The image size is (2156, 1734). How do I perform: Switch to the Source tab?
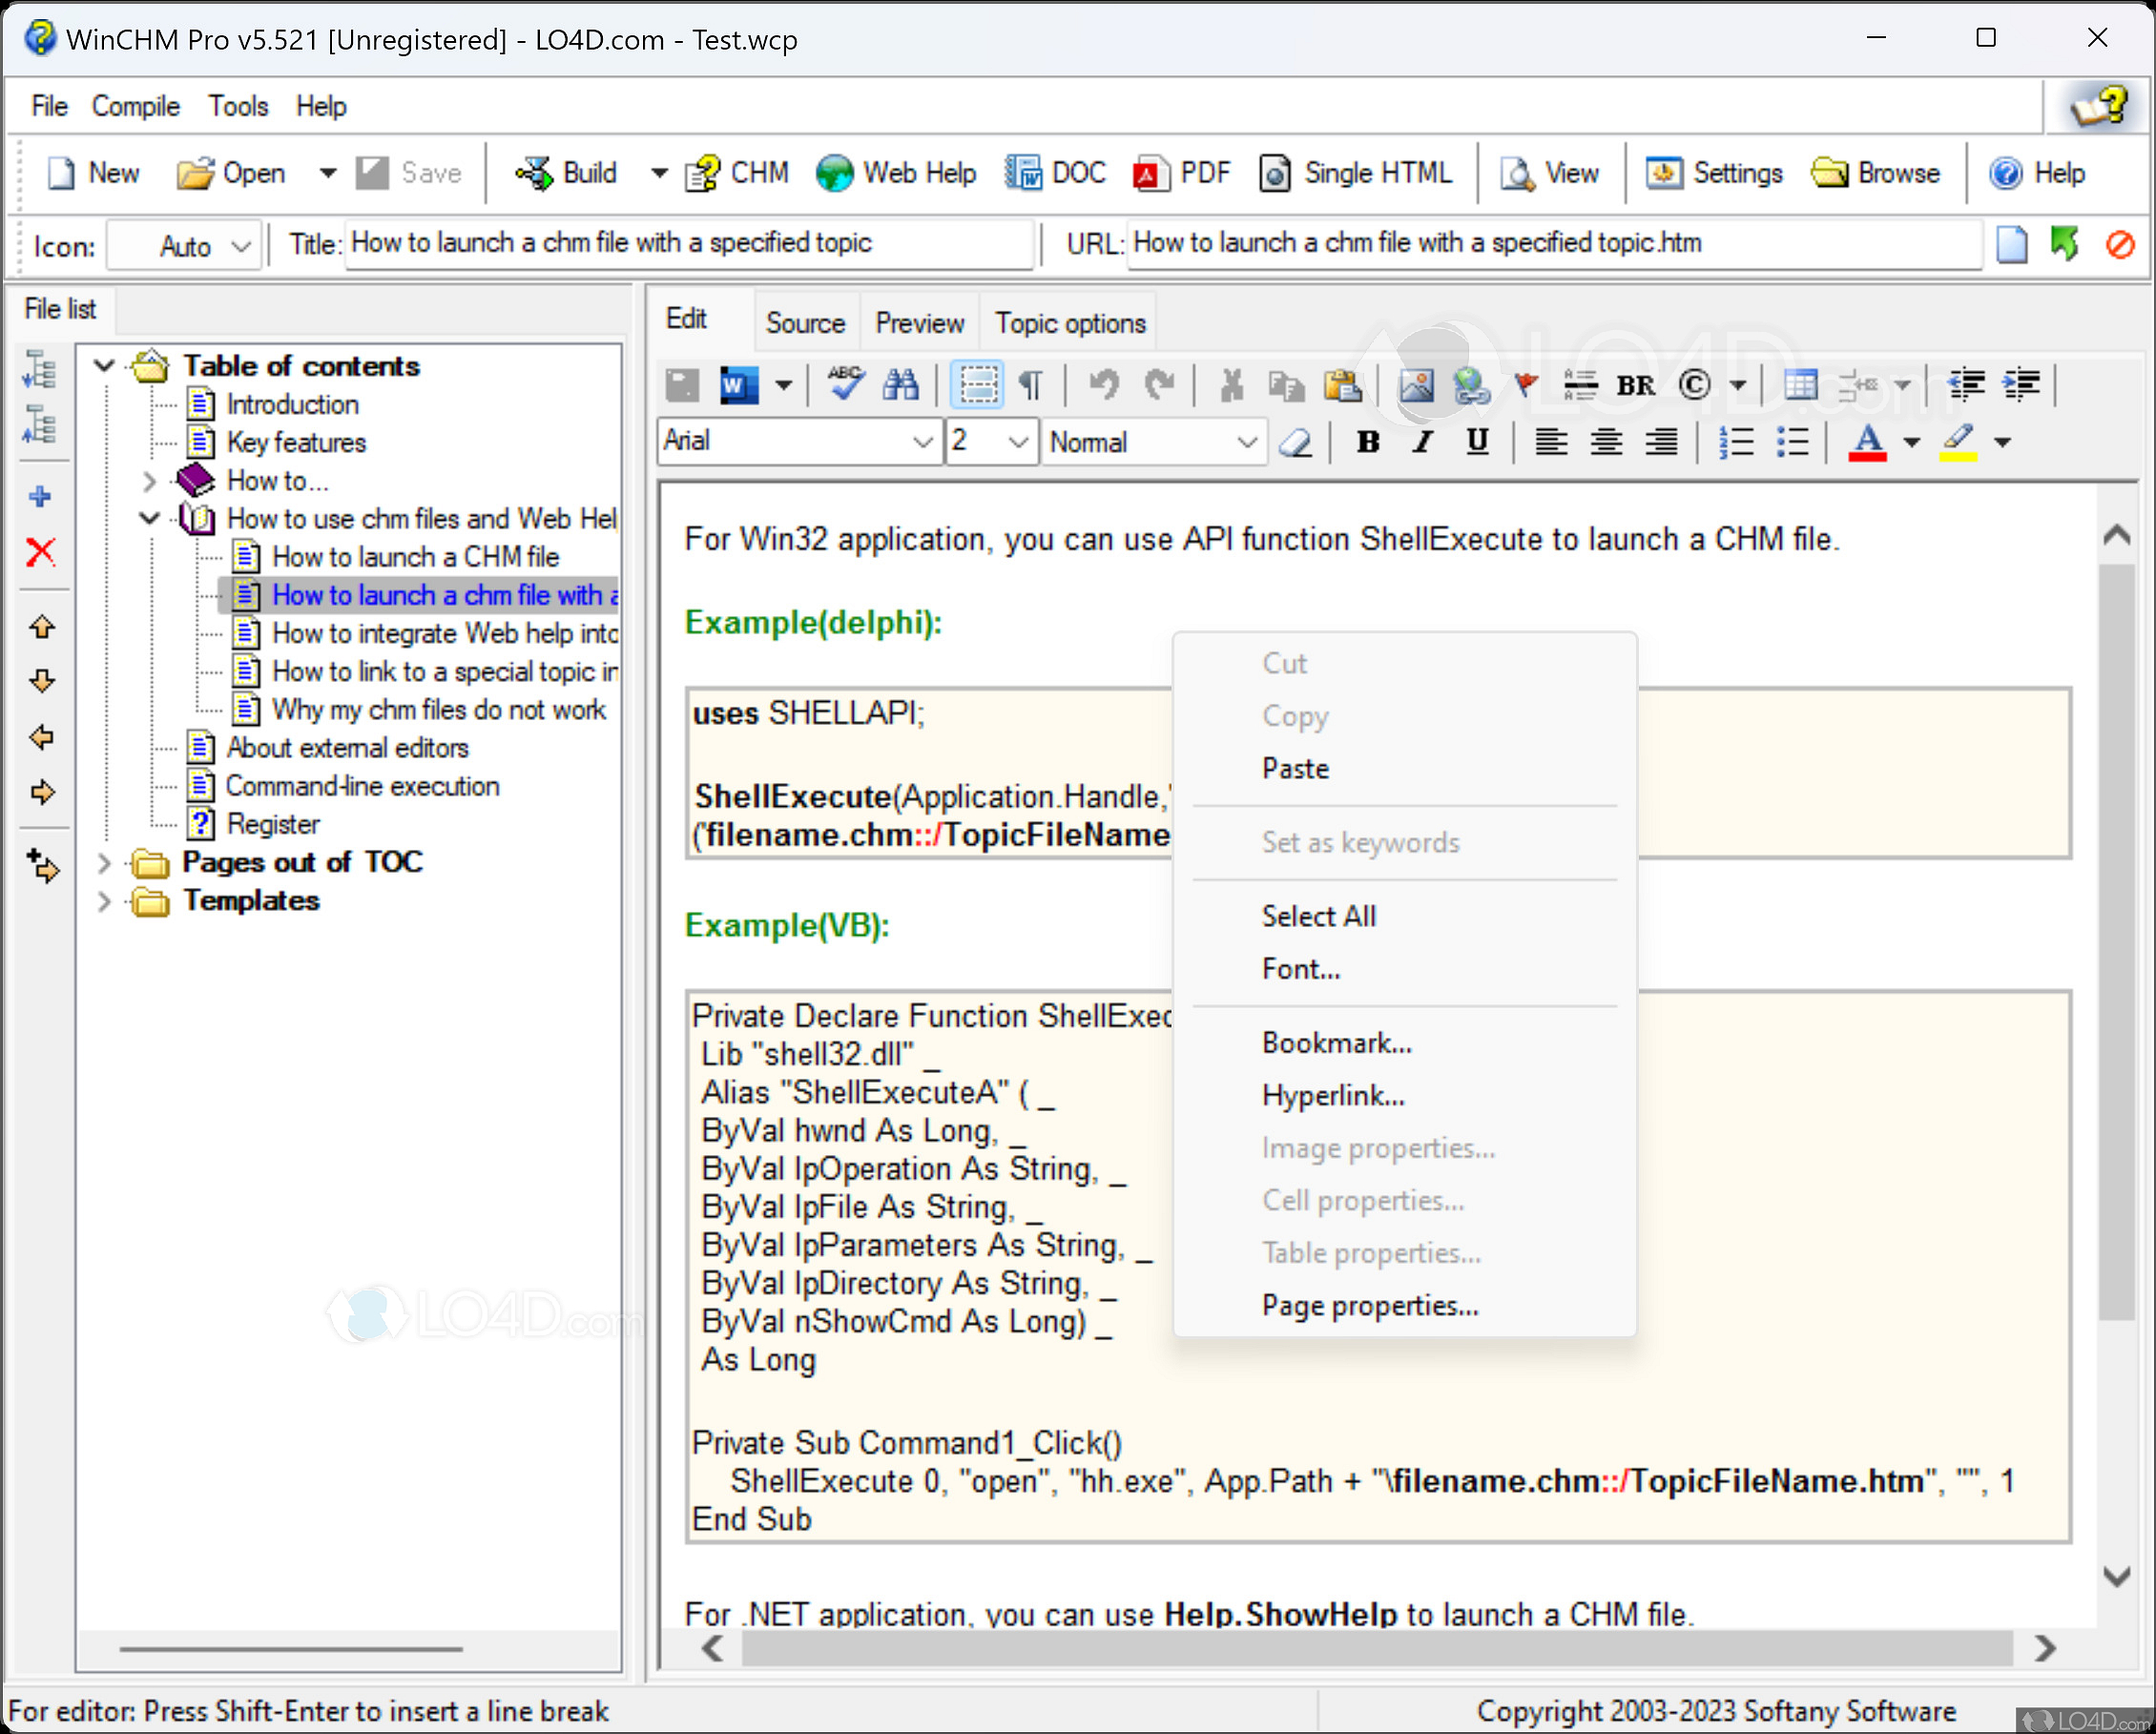[x=805, y=323]
